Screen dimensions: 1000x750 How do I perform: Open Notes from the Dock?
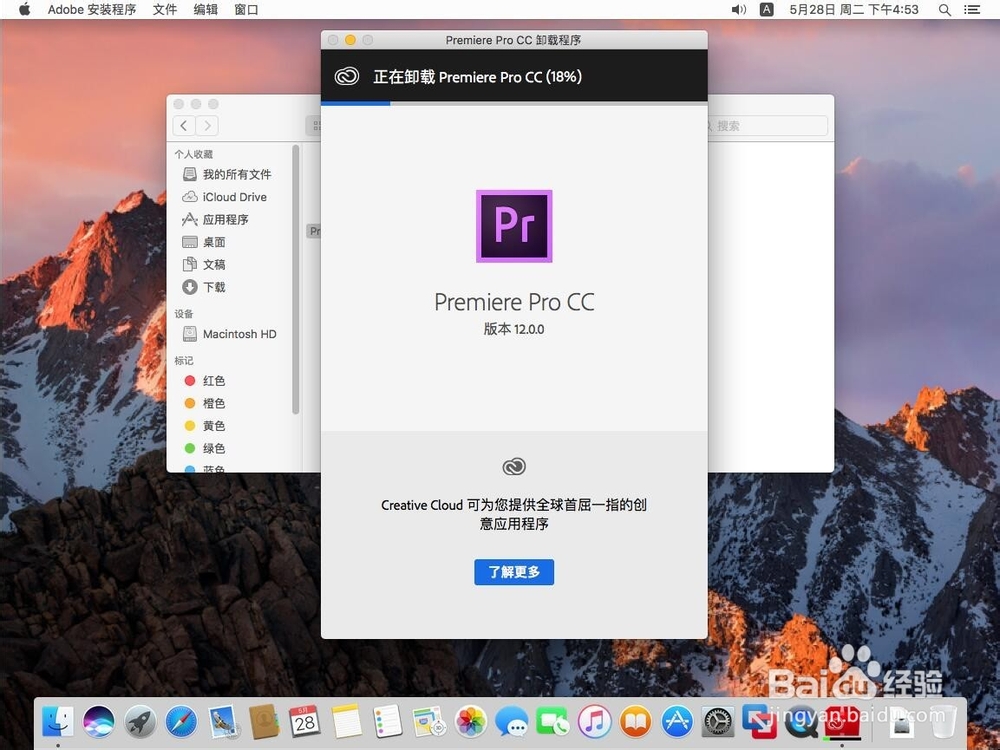346,722
